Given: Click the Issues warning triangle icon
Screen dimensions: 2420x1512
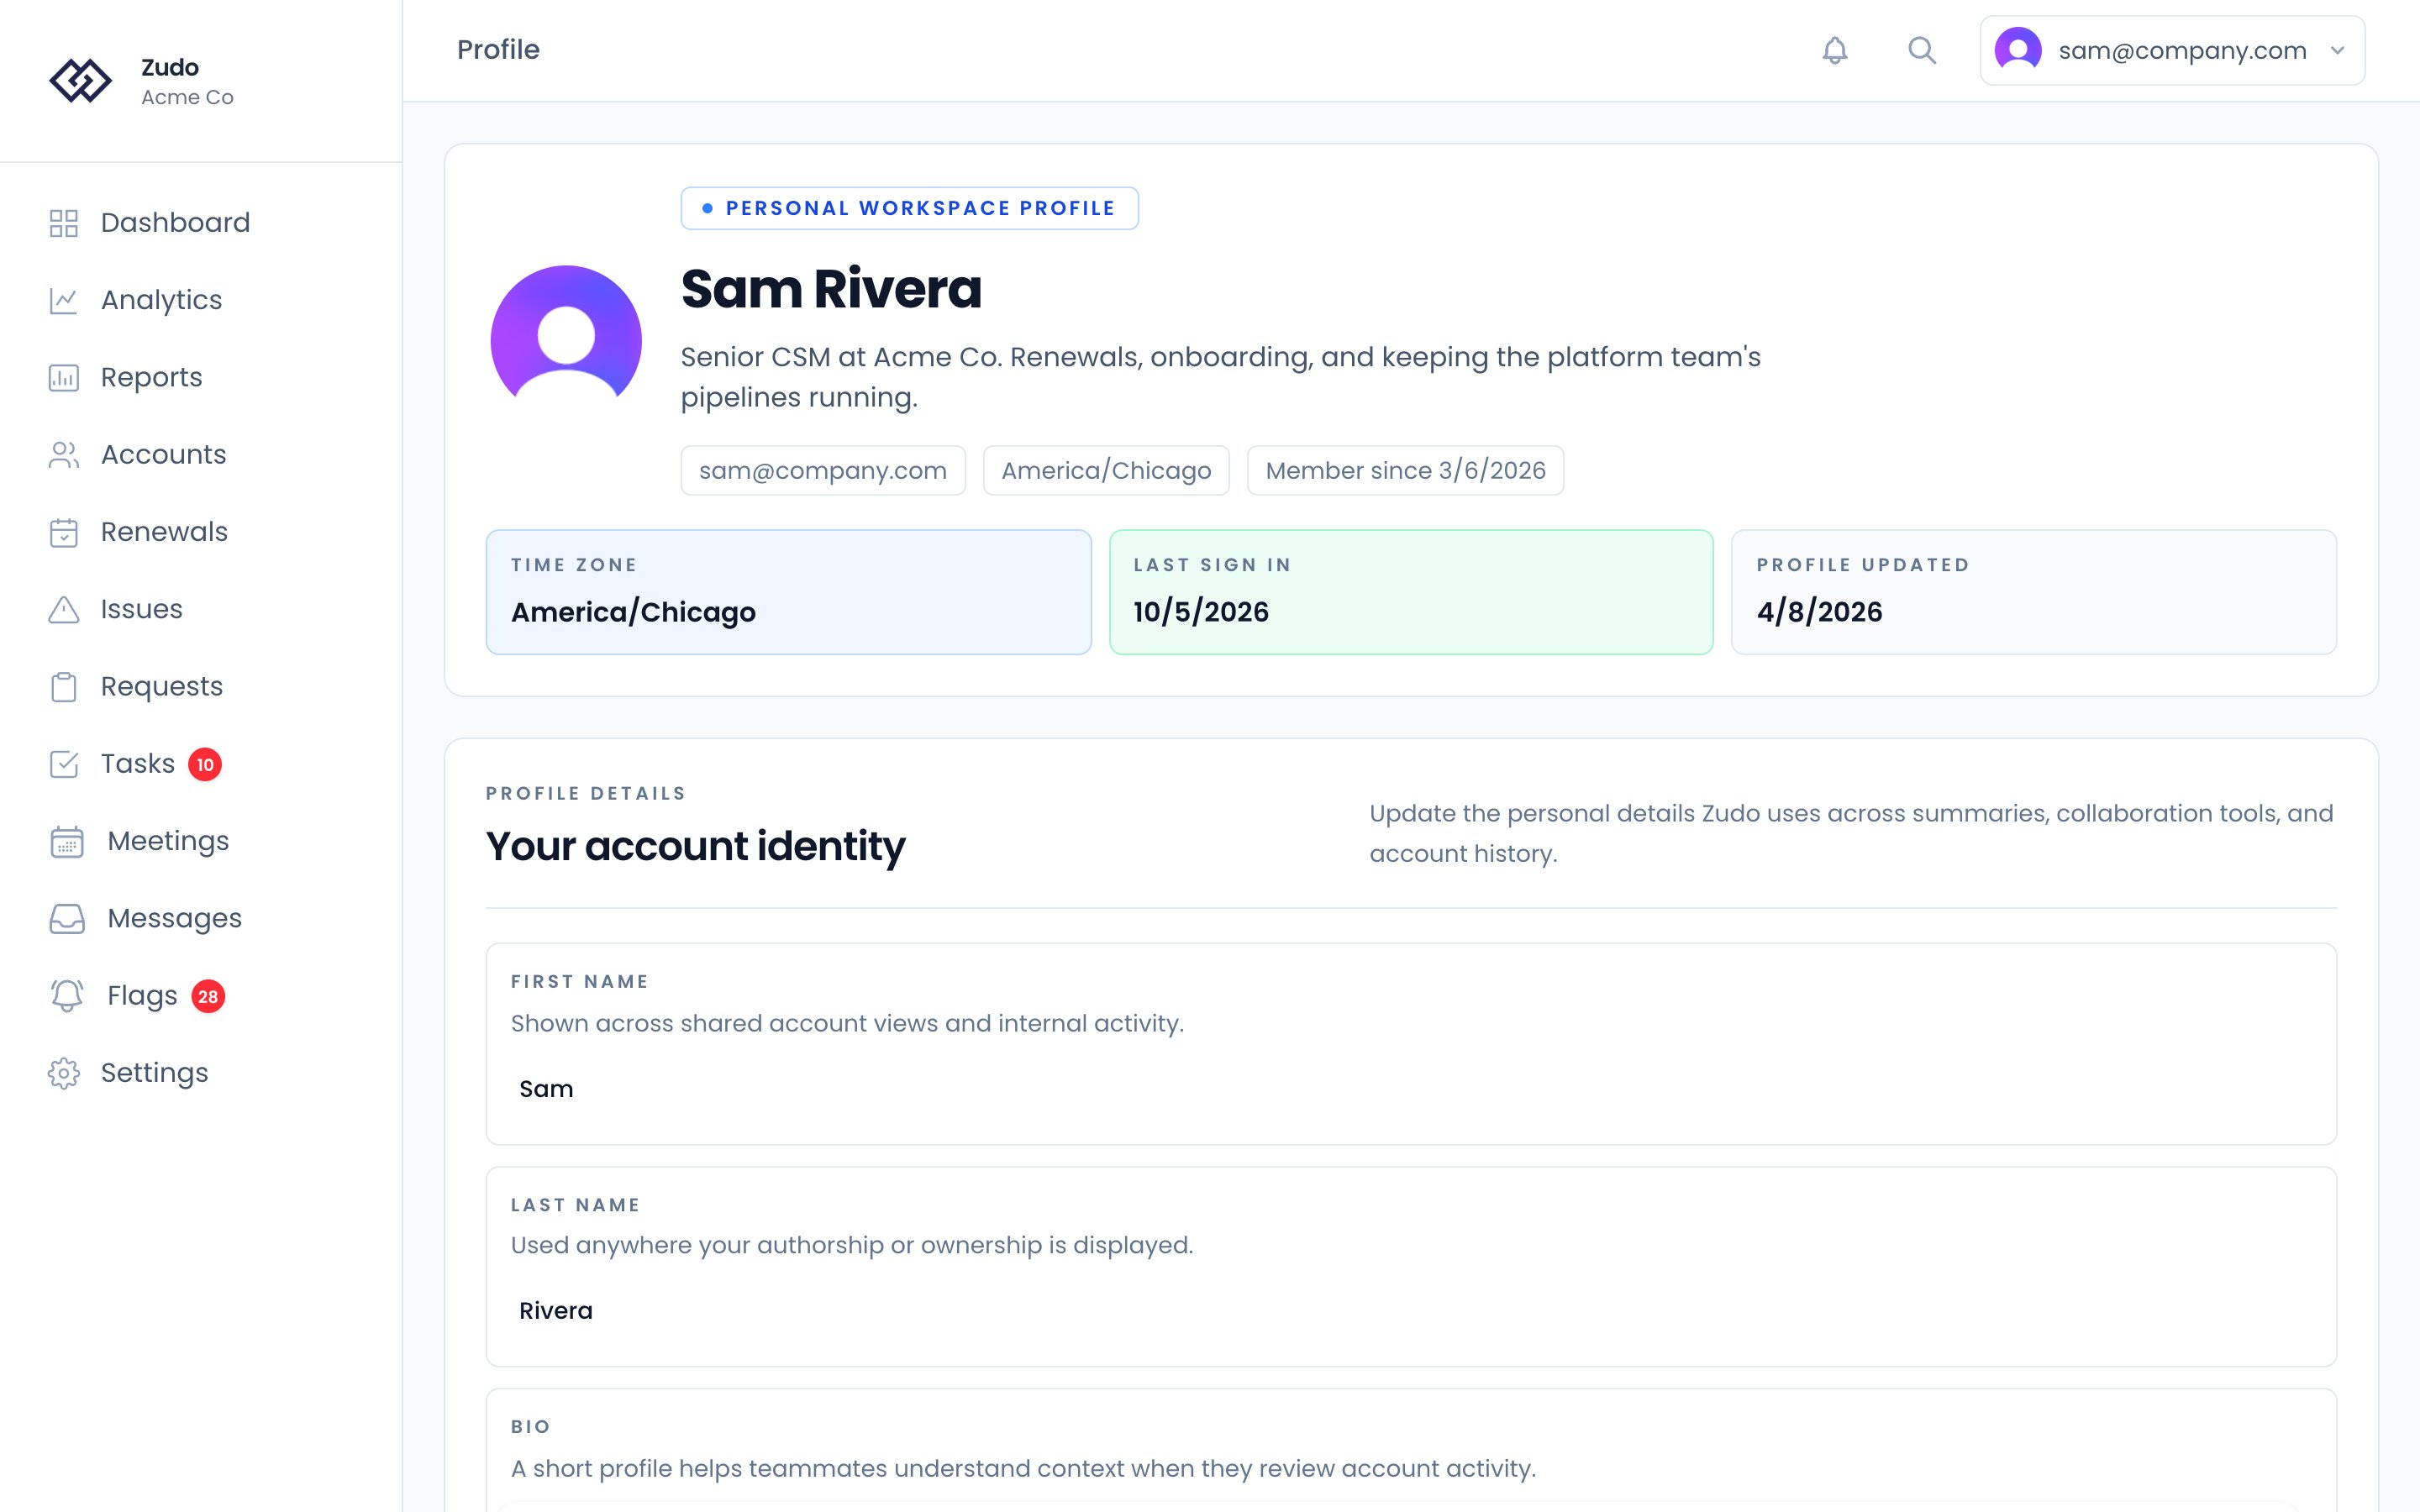Looking at the screenshot, I should [x=64, y=610].
